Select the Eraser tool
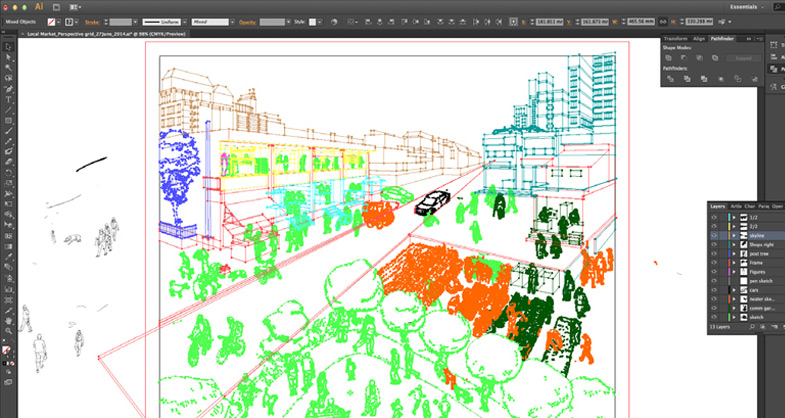This screenshot has height=418, width=785. coord(9,162)
